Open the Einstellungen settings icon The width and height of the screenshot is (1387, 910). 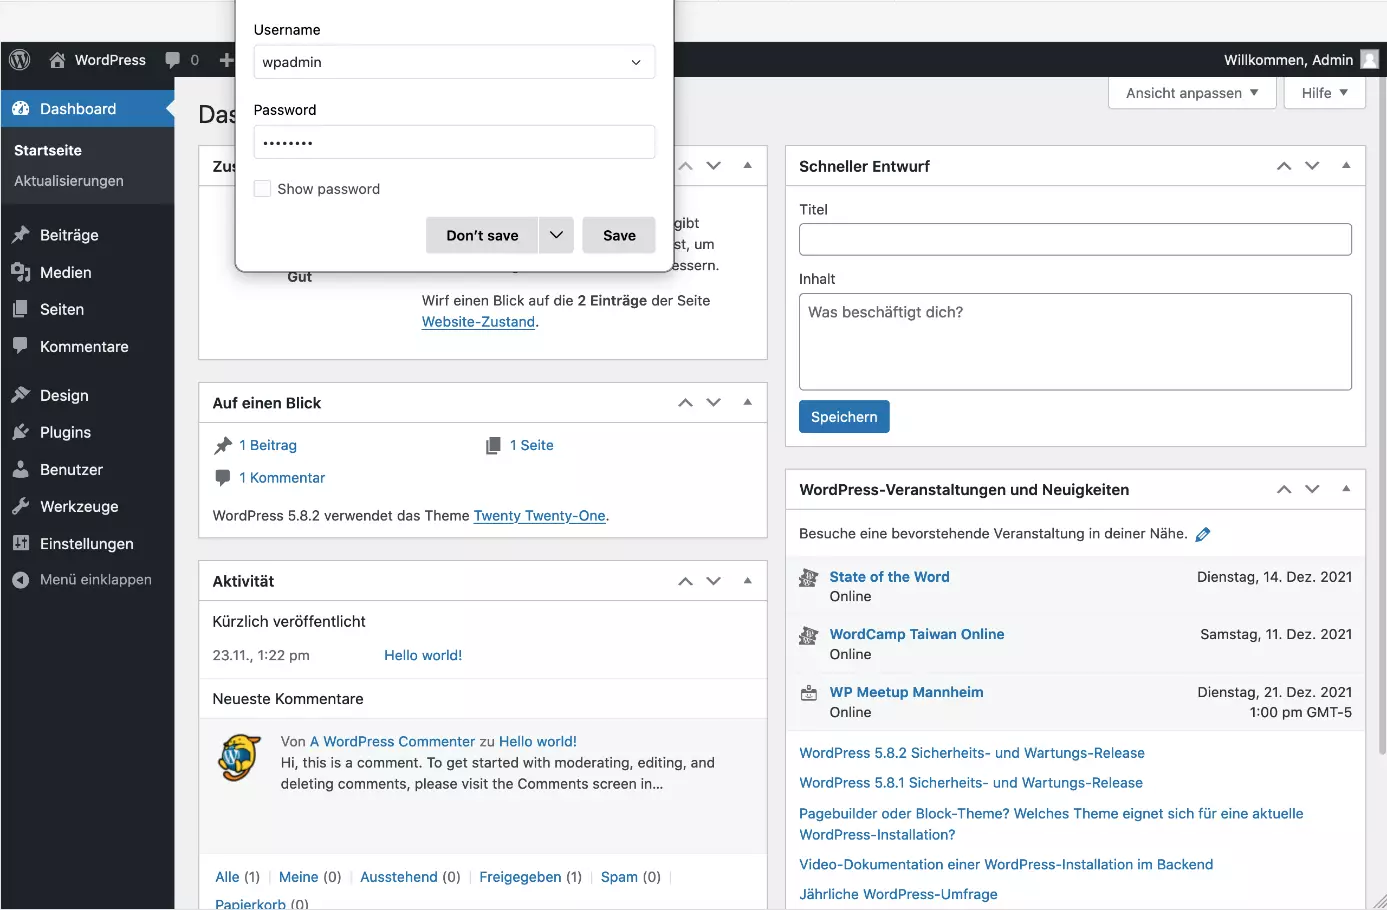click(x=21, y=543)
